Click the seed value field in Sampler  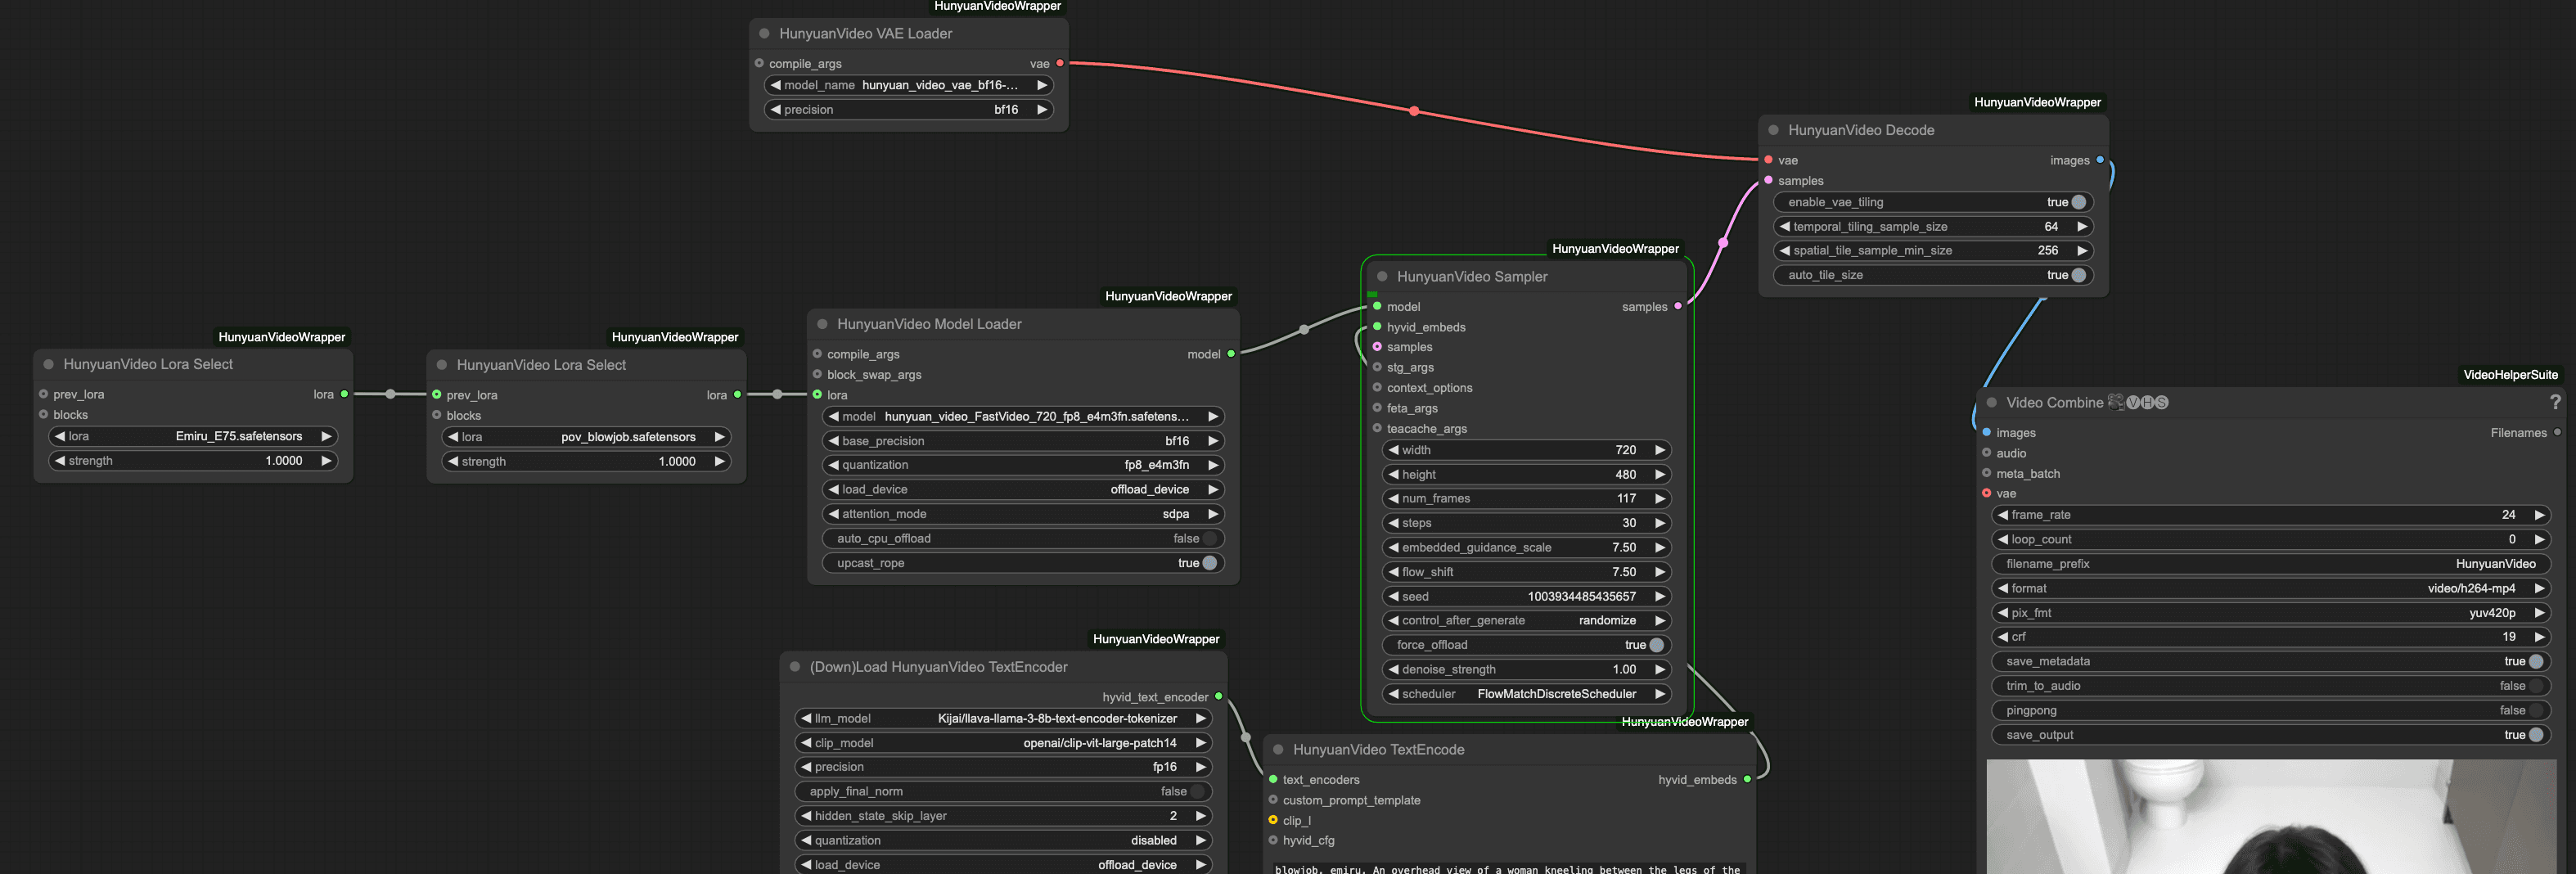tap(1526, 596)
